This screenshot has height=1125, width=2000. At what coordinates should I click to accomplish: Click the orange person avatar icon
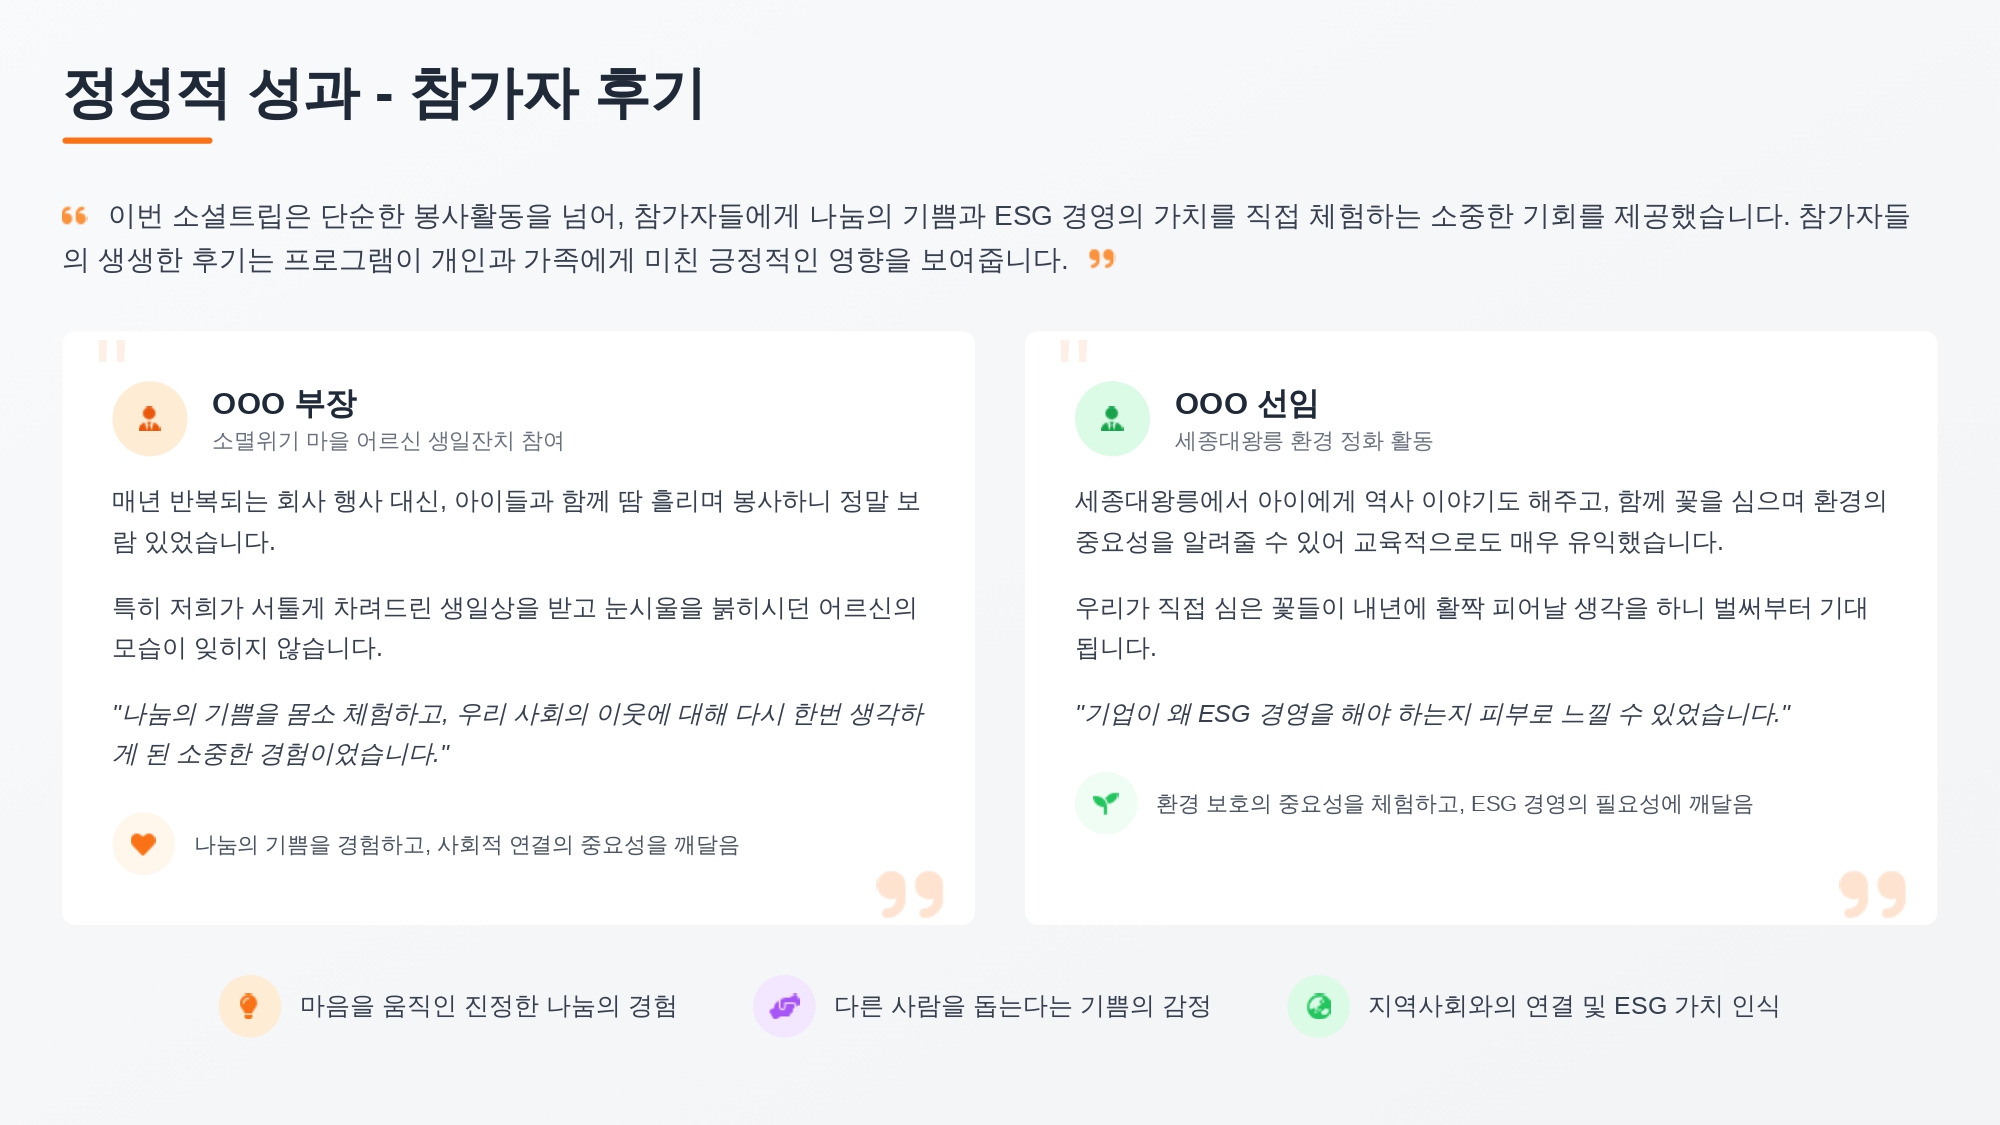click(150, 419)
